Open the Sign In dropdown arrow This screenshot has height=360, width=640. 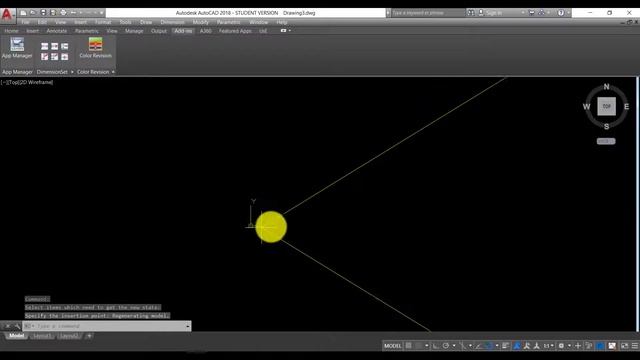[x=523, y=13]
